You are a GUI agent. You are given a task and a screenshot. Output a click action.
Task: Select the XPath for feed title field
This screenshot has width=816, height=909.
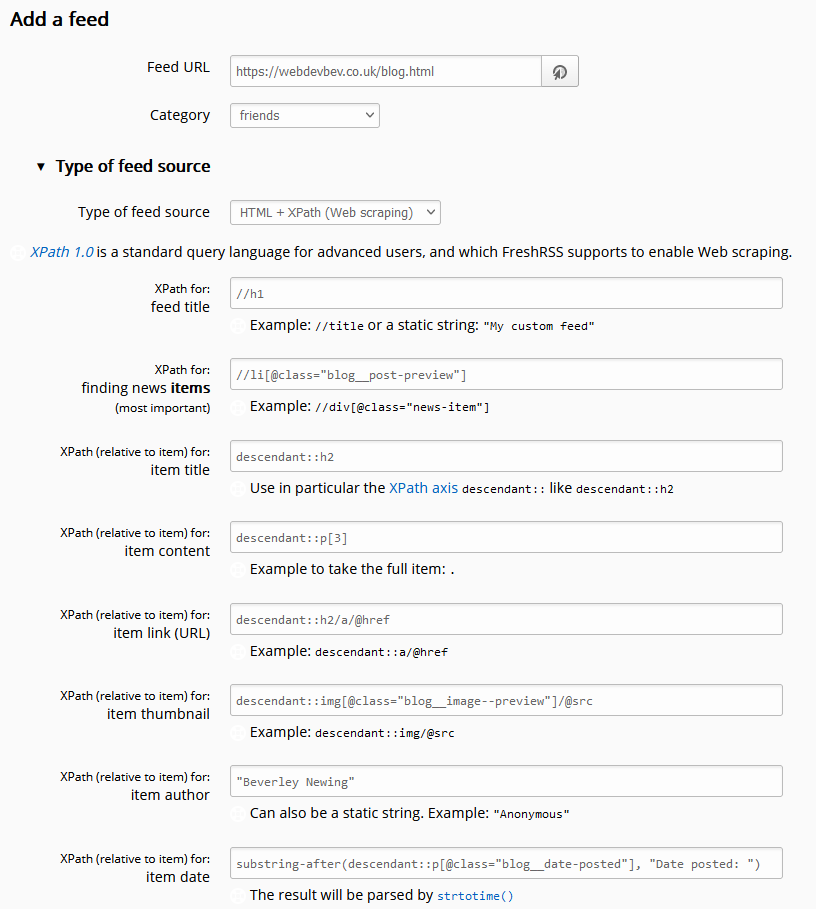tap(506, 293)
